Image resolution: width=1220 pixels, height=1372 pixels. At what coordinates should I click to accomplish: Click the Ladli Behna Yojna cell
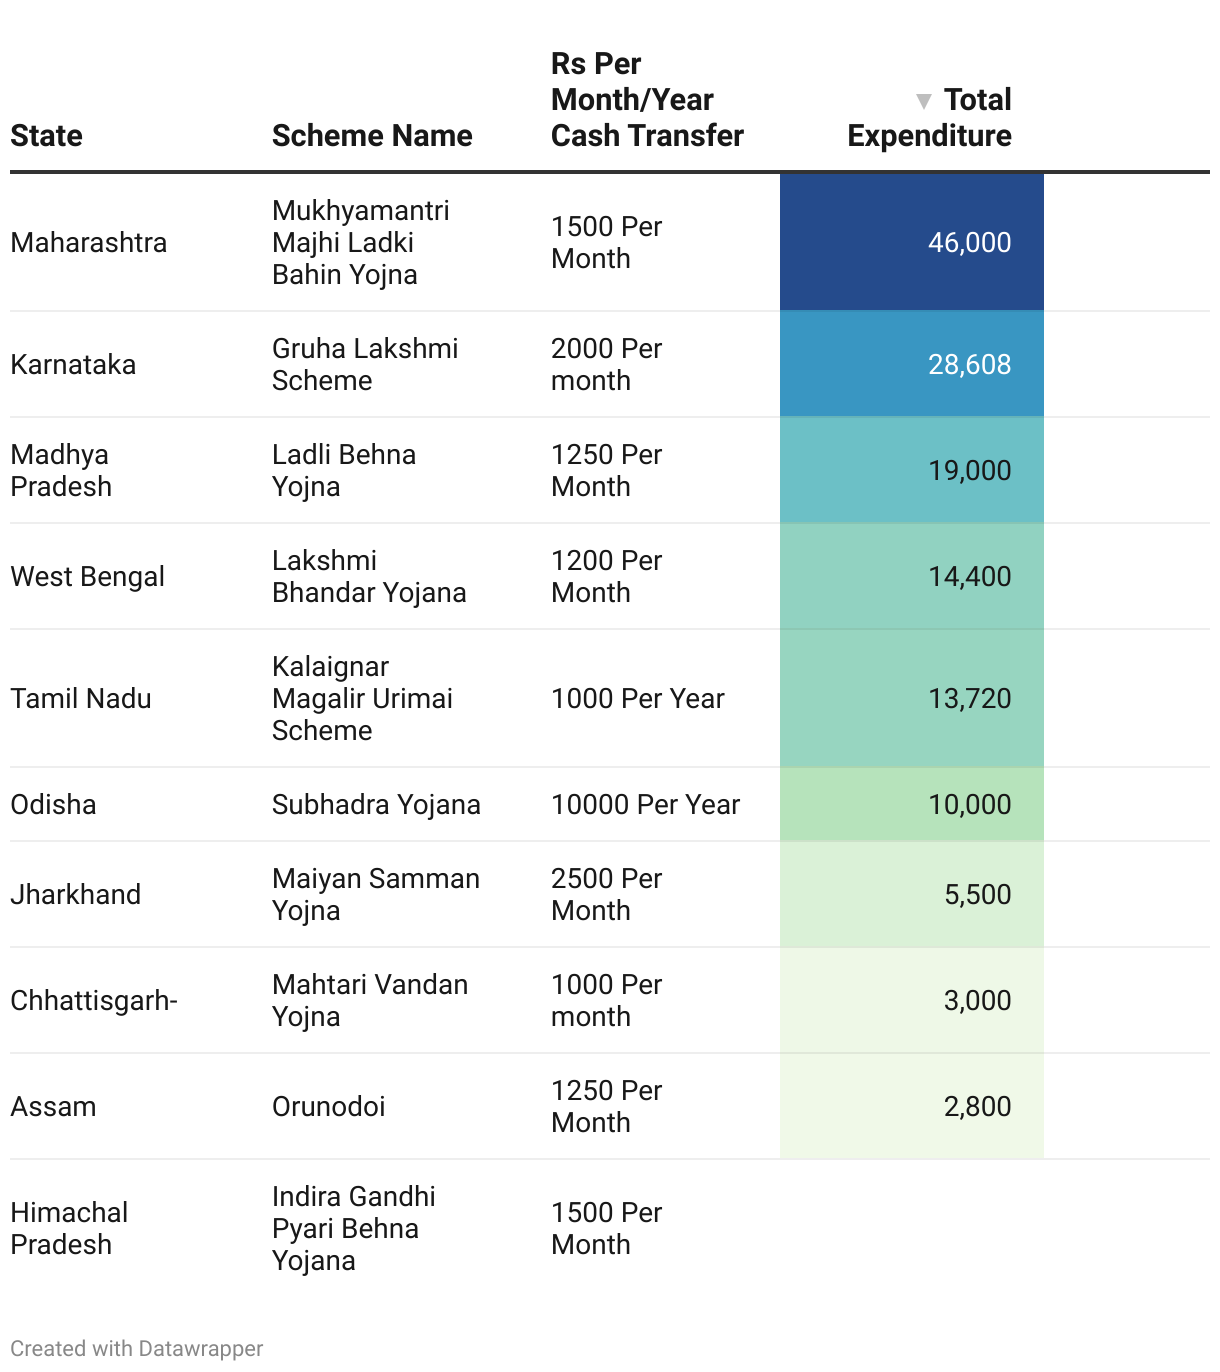tap(344, 470)
